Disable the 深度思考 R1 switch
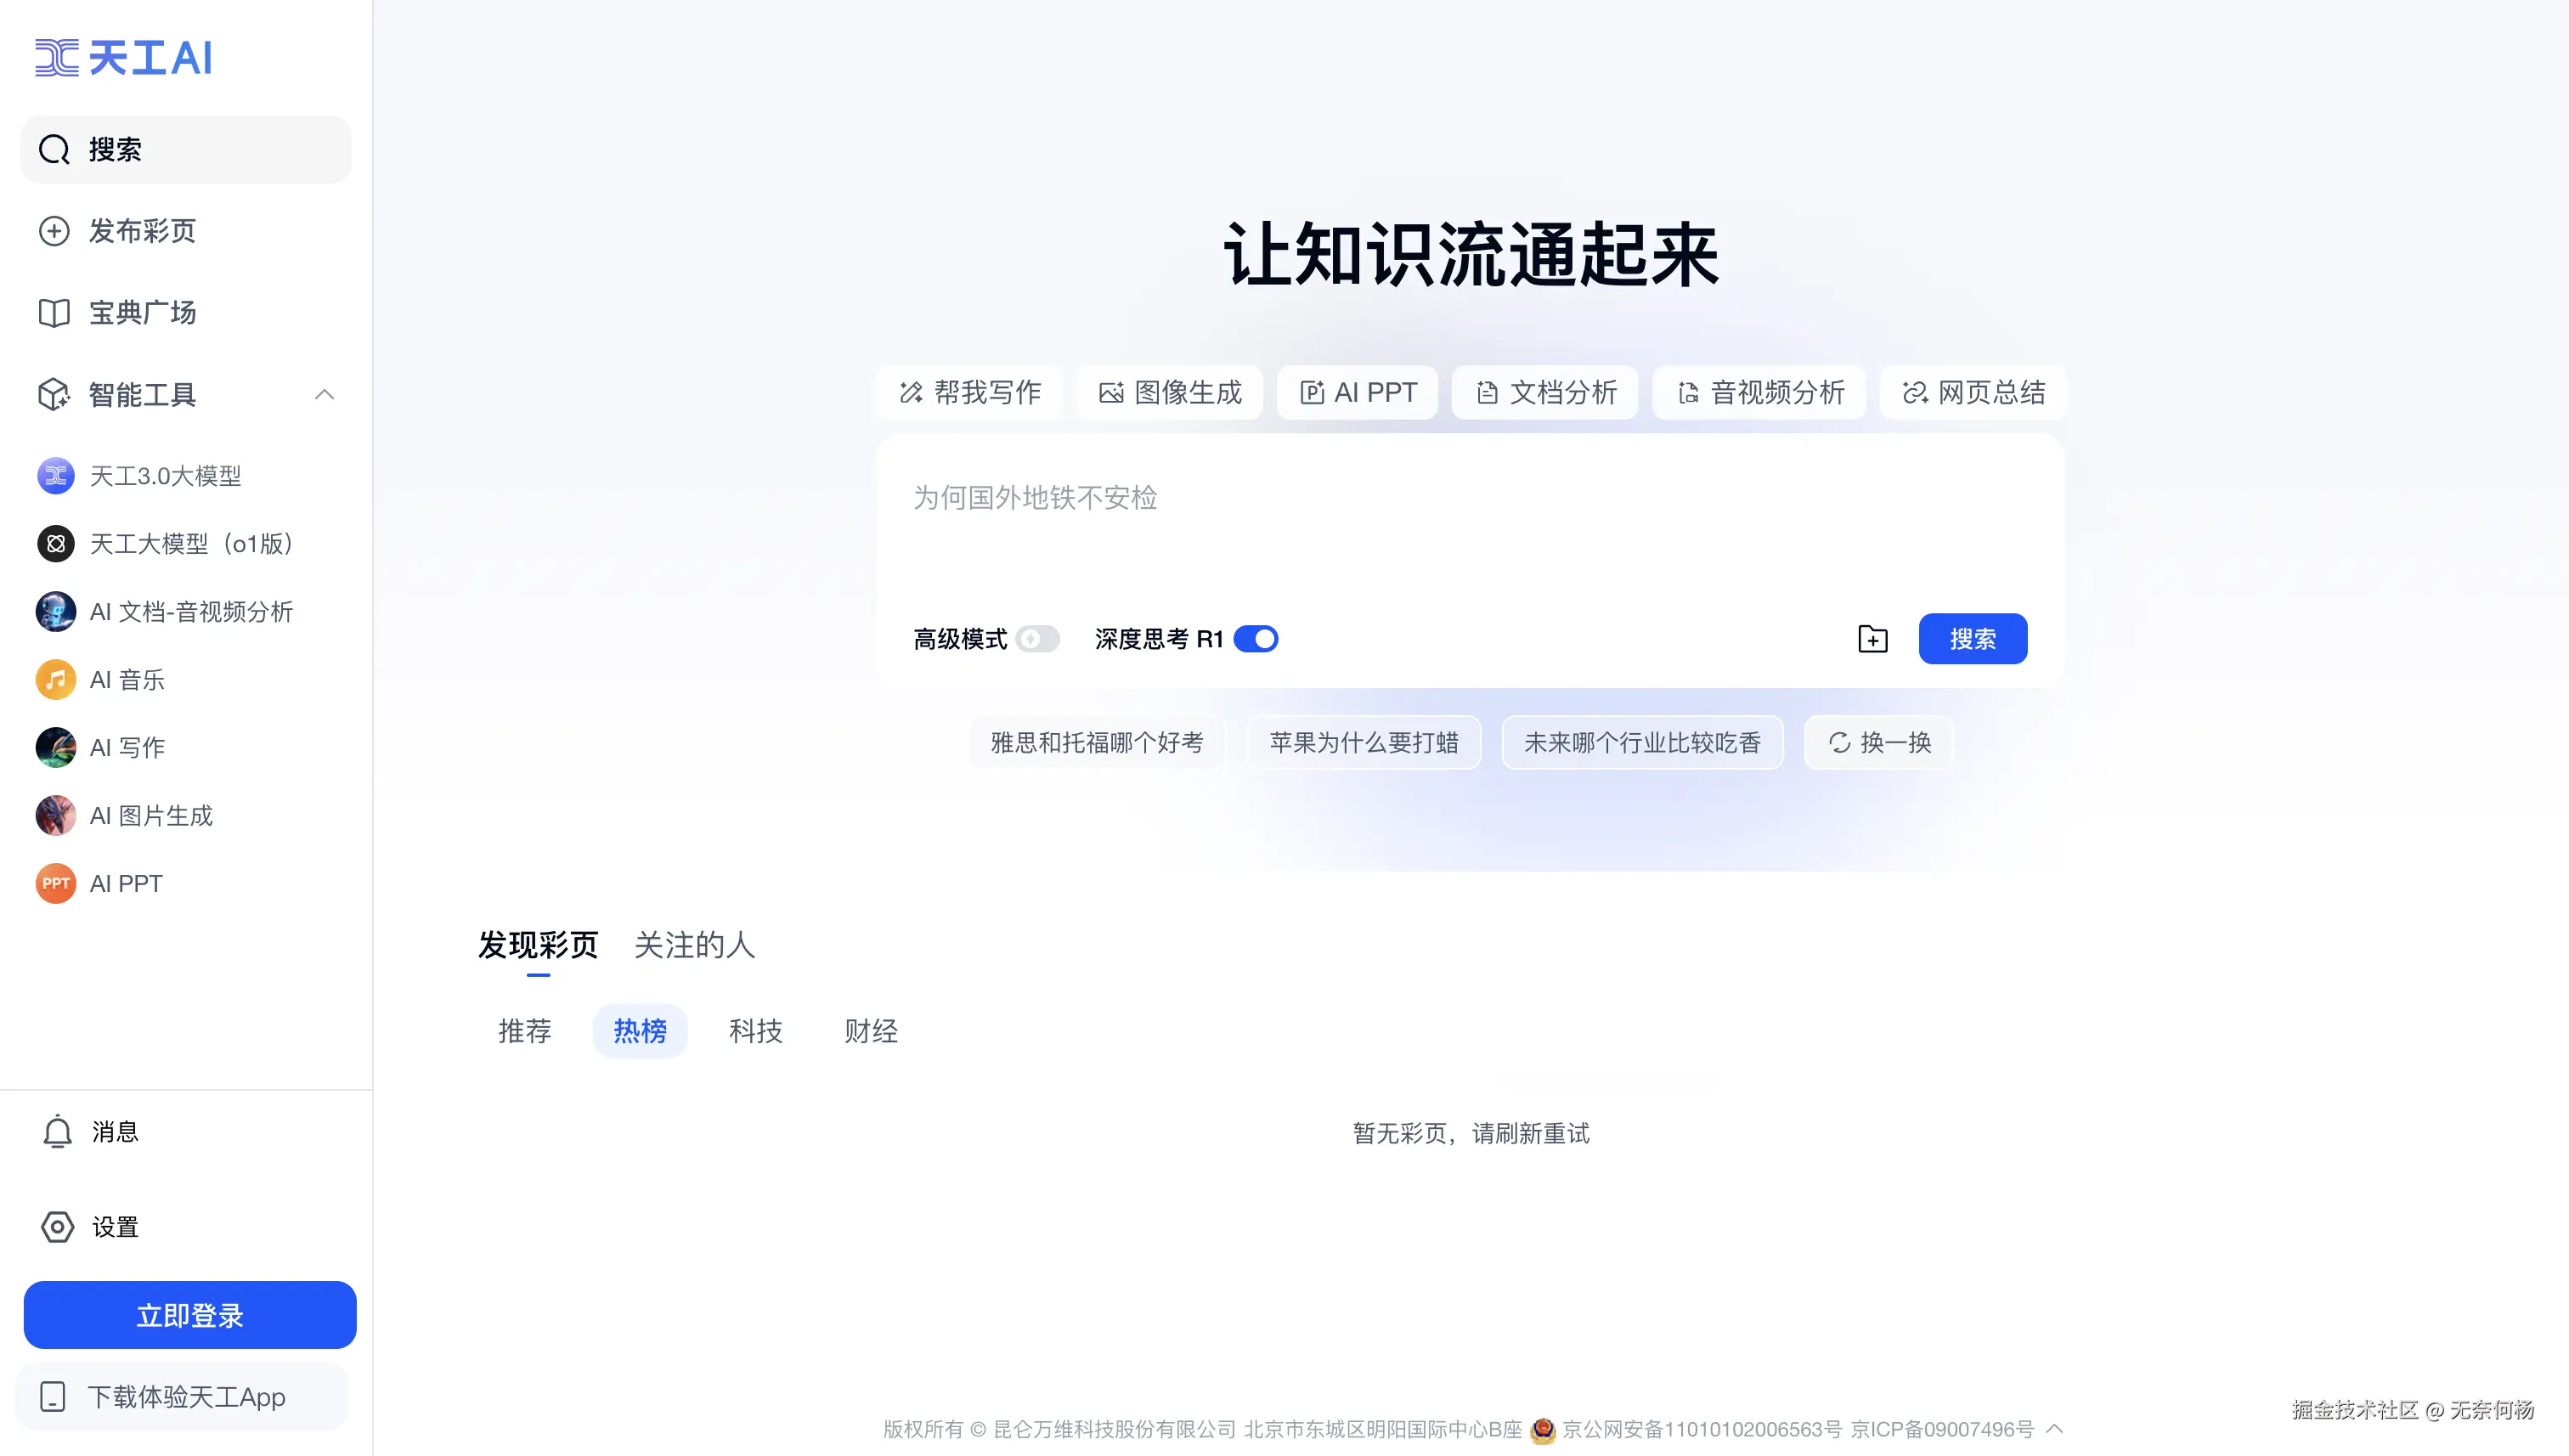Screen dimensions: 2569x1456 pyautogui.click(x=1255, y=639)
